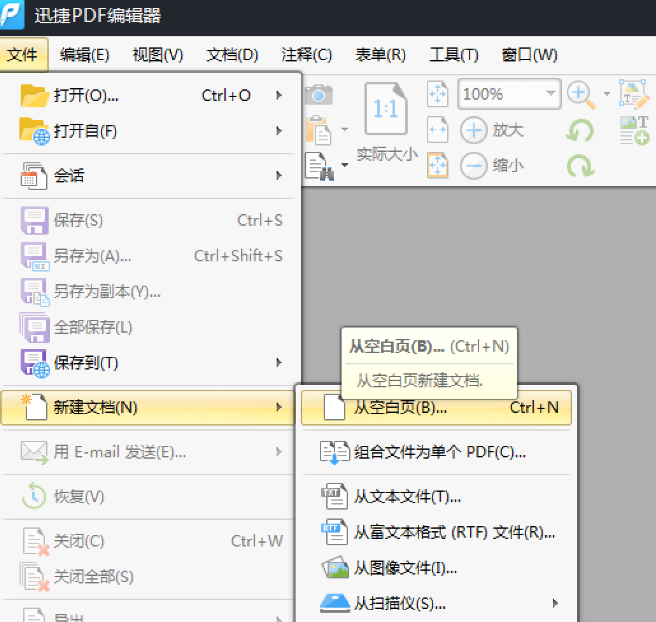Click the rotate clockwise green arrow

[580, 166]
